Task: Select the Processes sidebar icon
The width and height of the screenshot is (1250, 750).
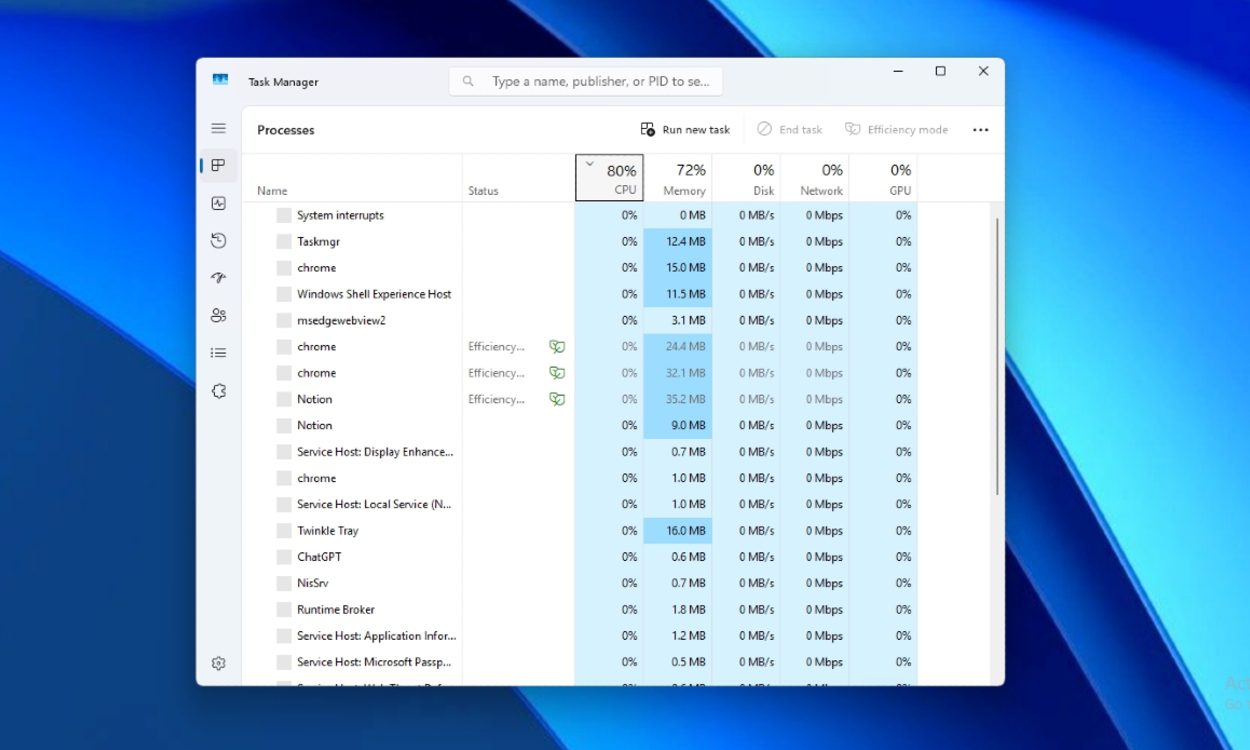Action: [218, 165]
